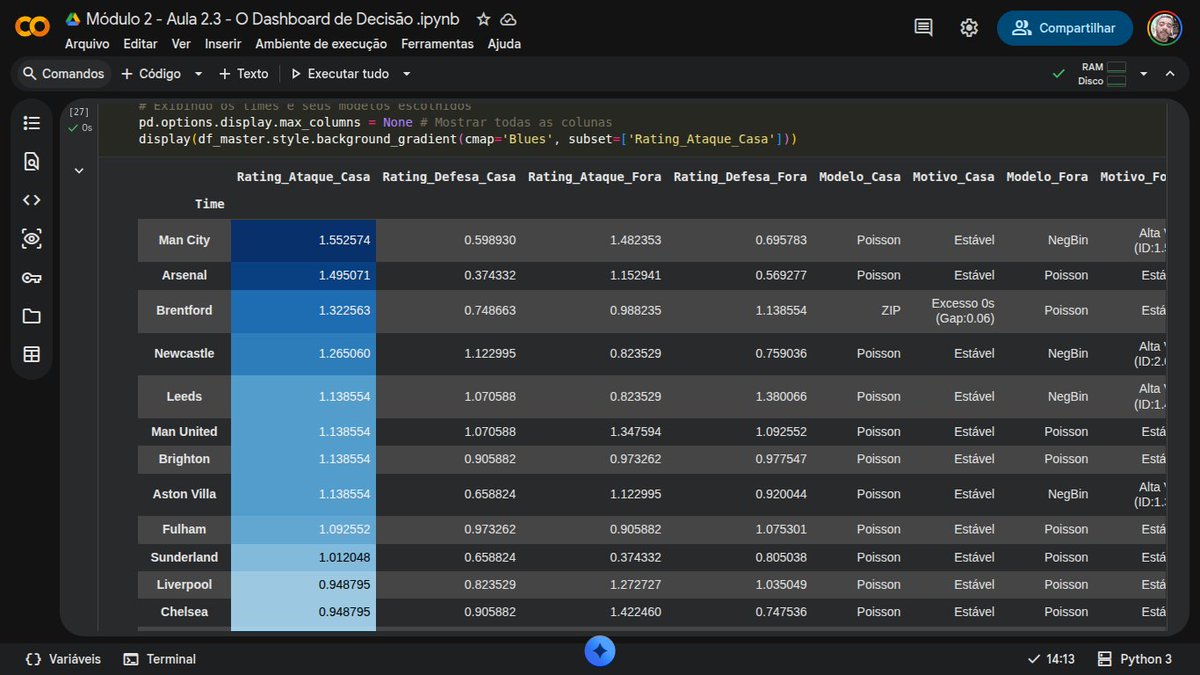Click the cell executed checkmark status
Viewport: 1200px width, 675px height.
(72, 128)
